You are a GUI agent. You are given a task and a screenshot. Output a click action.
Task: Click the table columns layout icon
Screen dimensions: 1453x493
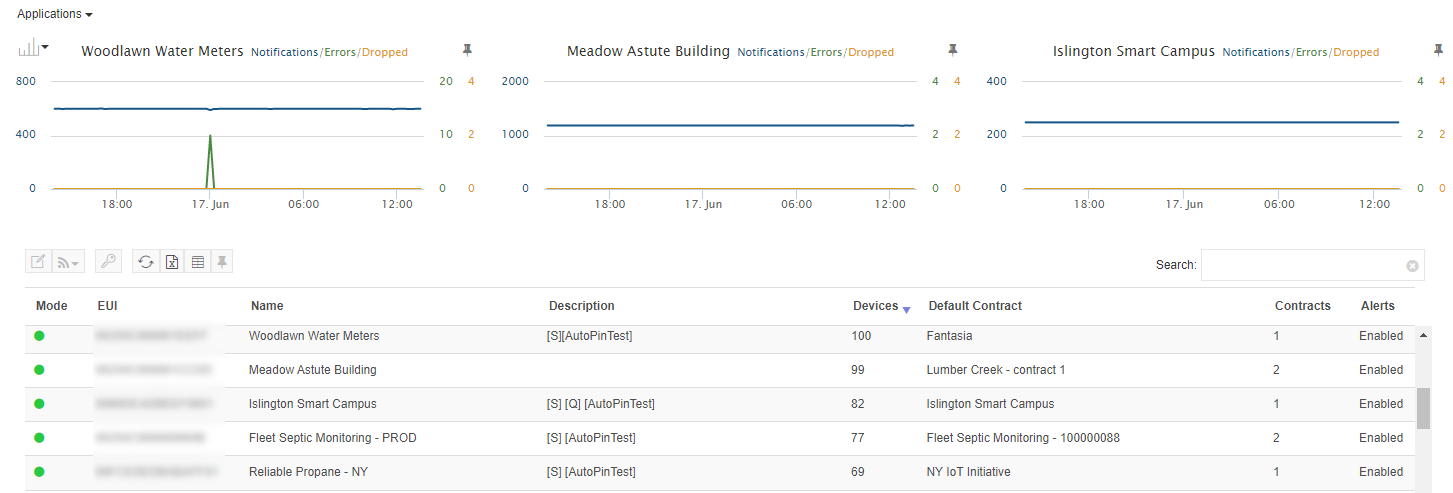(x=198, y=262)
